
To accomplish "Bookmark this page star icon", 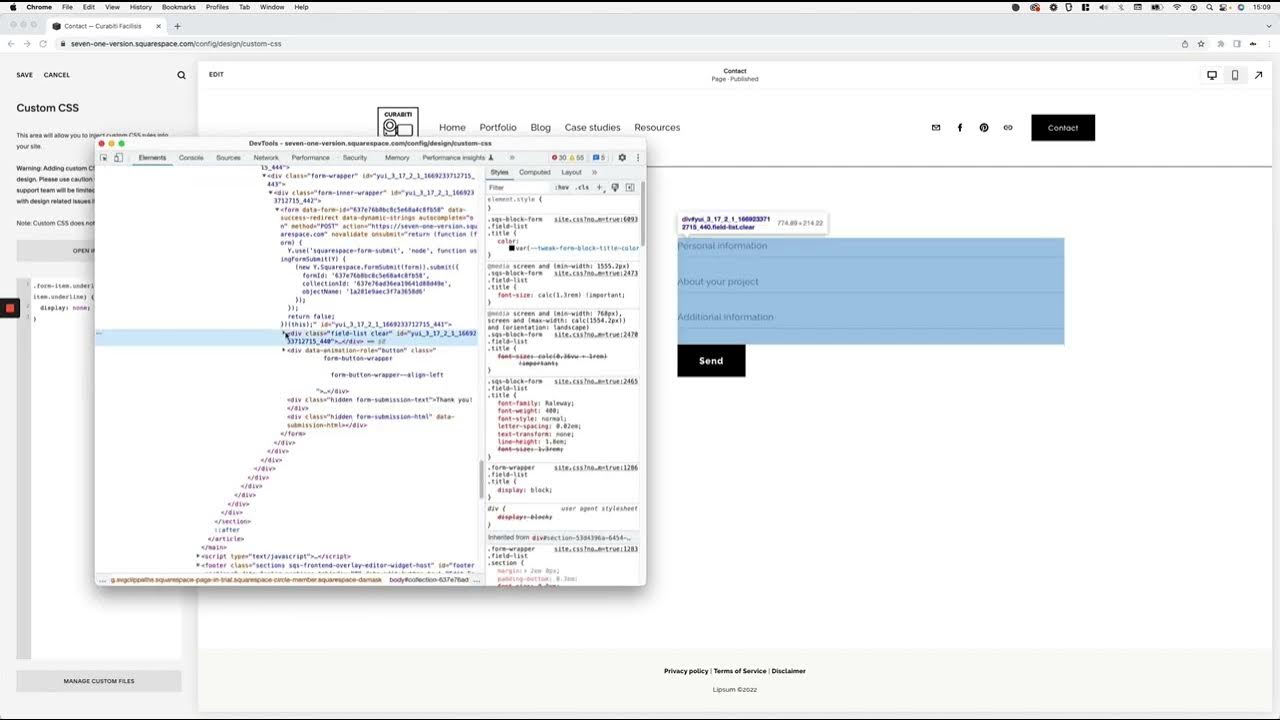I will click(1202, 44).
